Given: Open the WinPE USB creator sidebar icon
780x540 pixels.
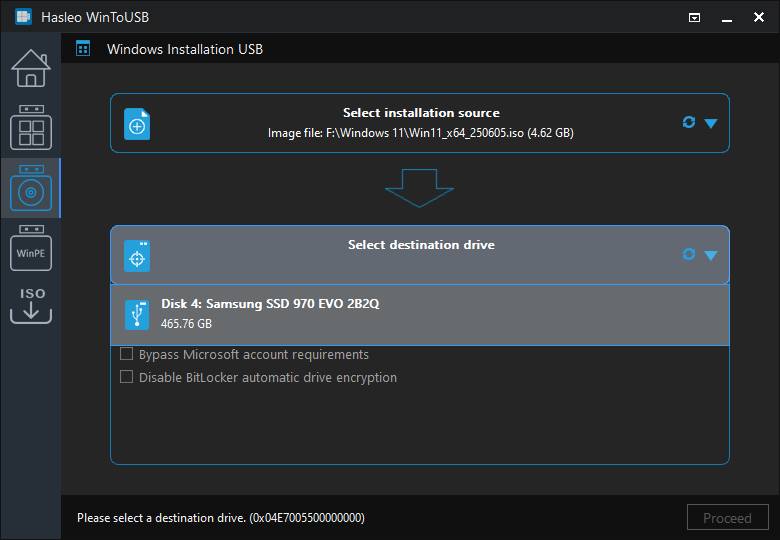Looking at the screenshot, I should pyautogui.click(x=31, y=248).
